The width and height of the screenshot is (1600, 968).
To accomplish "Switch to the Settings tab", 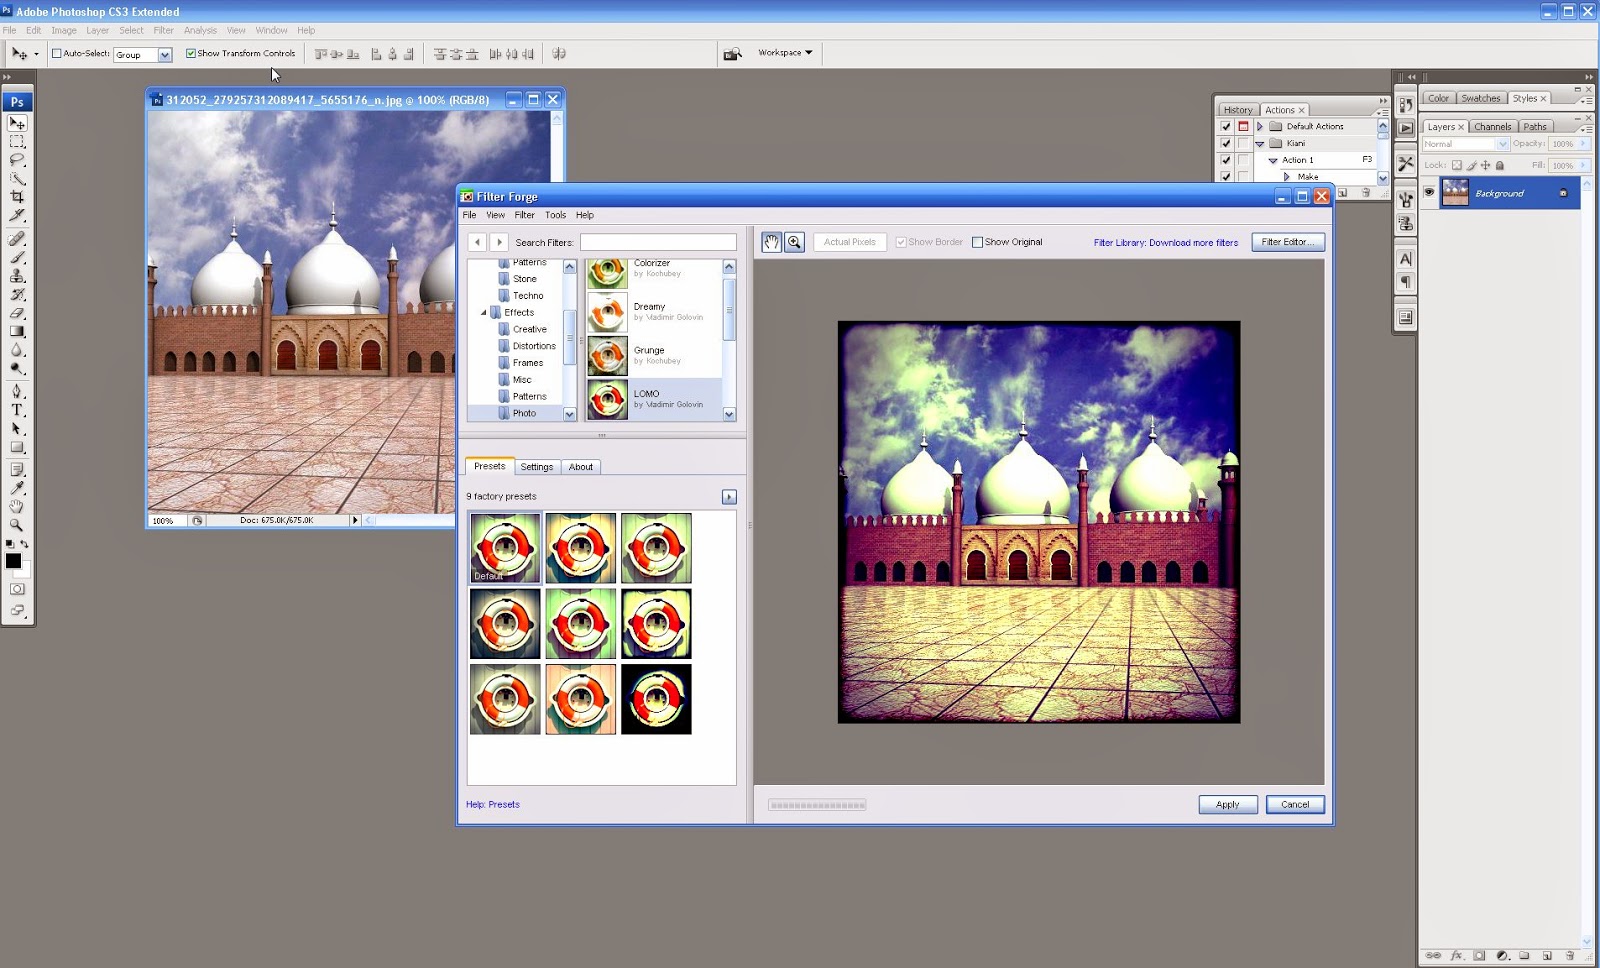I will coord(537,467).
